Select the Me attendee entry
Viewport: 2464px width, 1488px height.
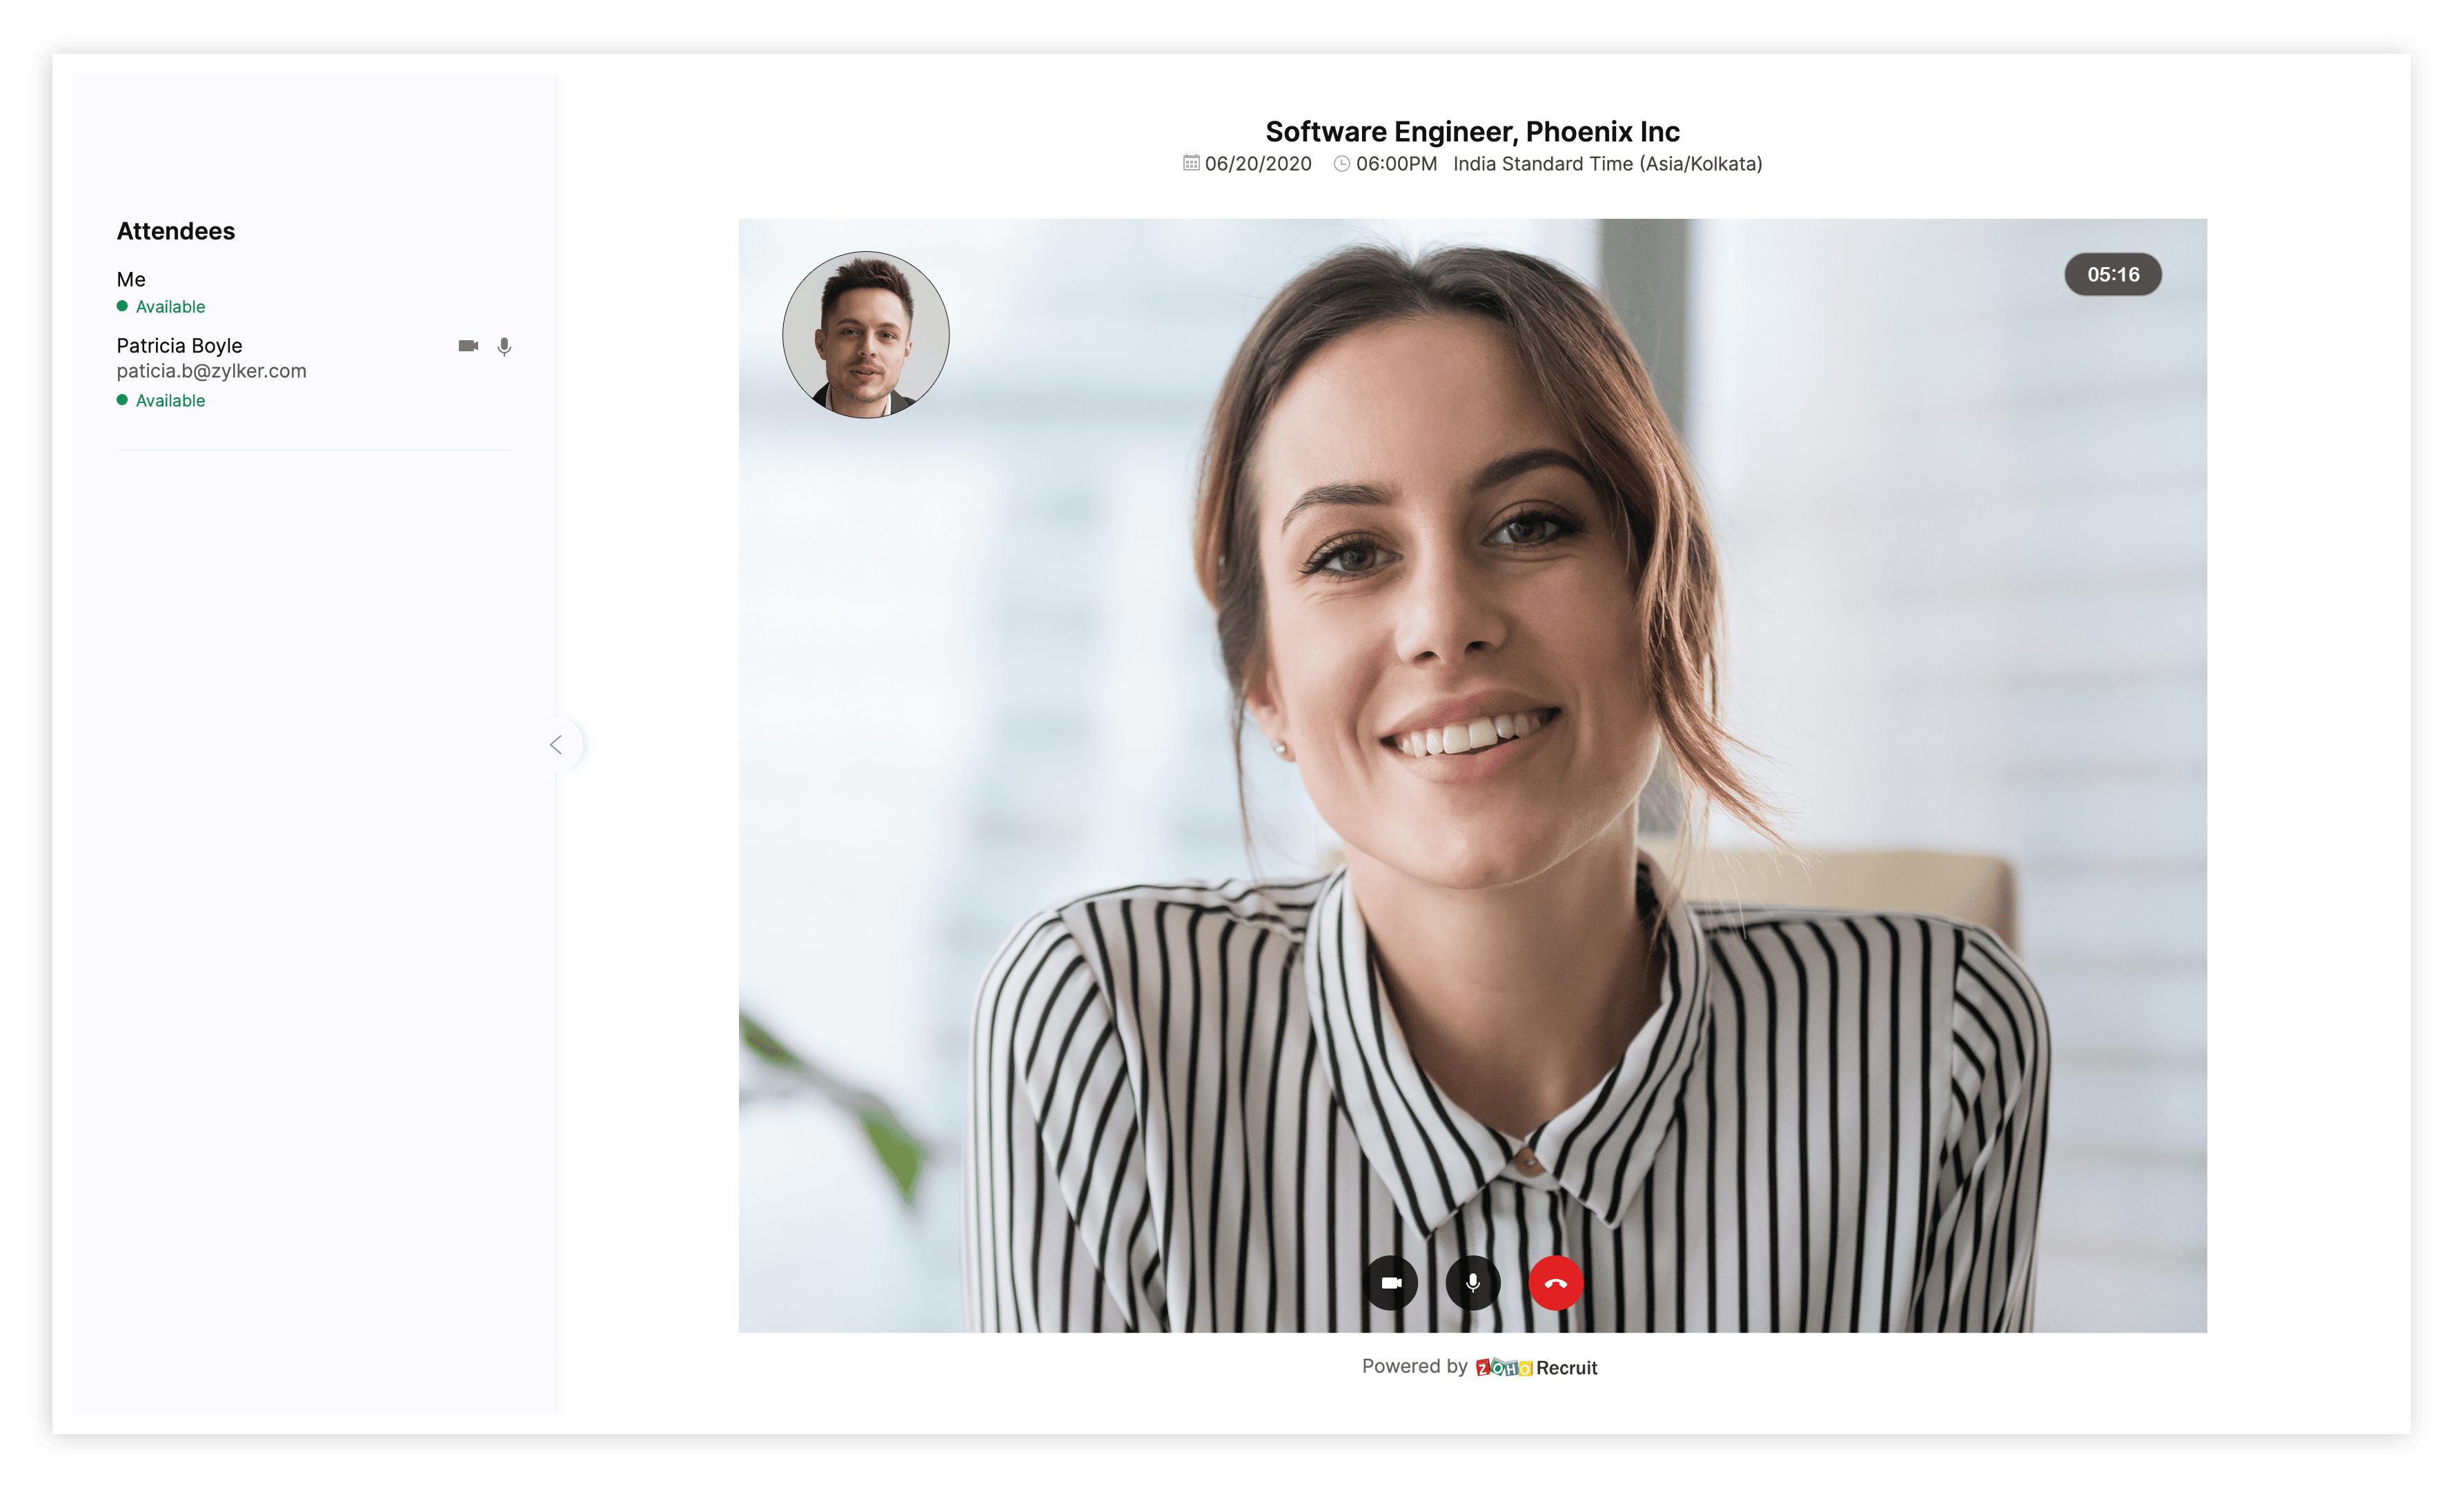pyautogui.click(x=131, y=280)
